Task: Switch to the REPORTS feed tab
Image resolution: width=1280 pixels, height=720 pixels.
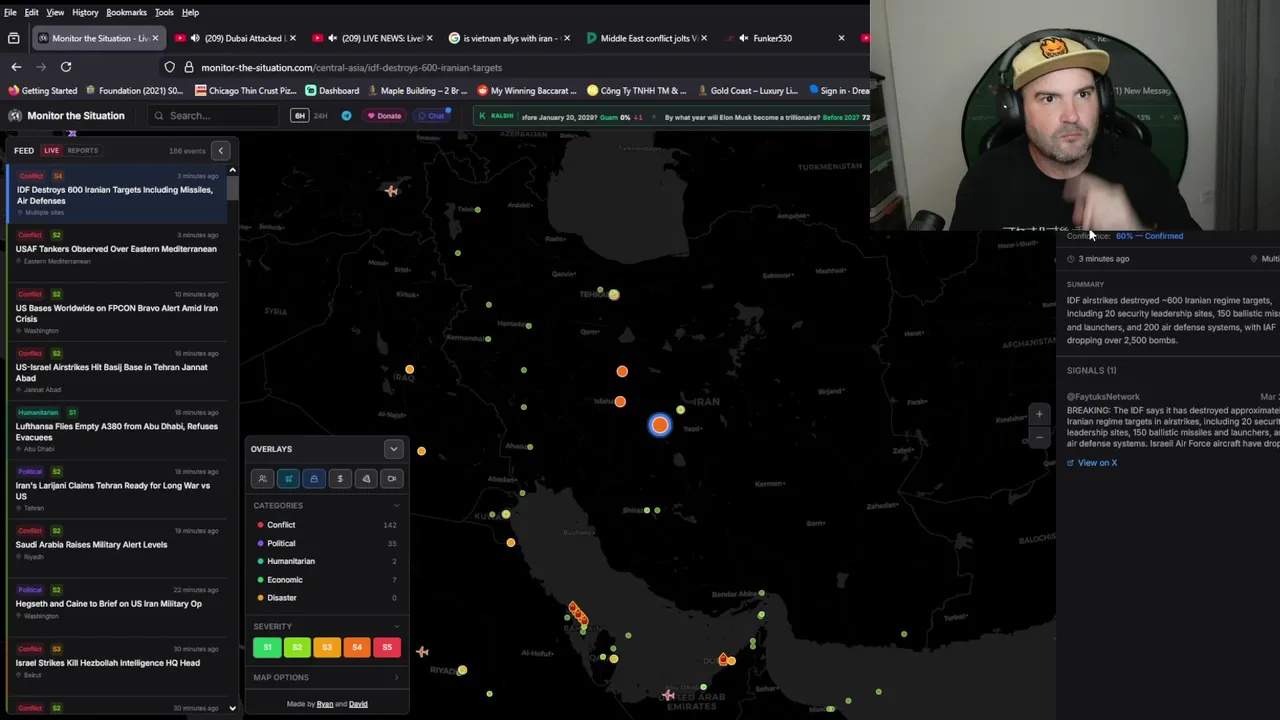Action: [x=83, y=151]
